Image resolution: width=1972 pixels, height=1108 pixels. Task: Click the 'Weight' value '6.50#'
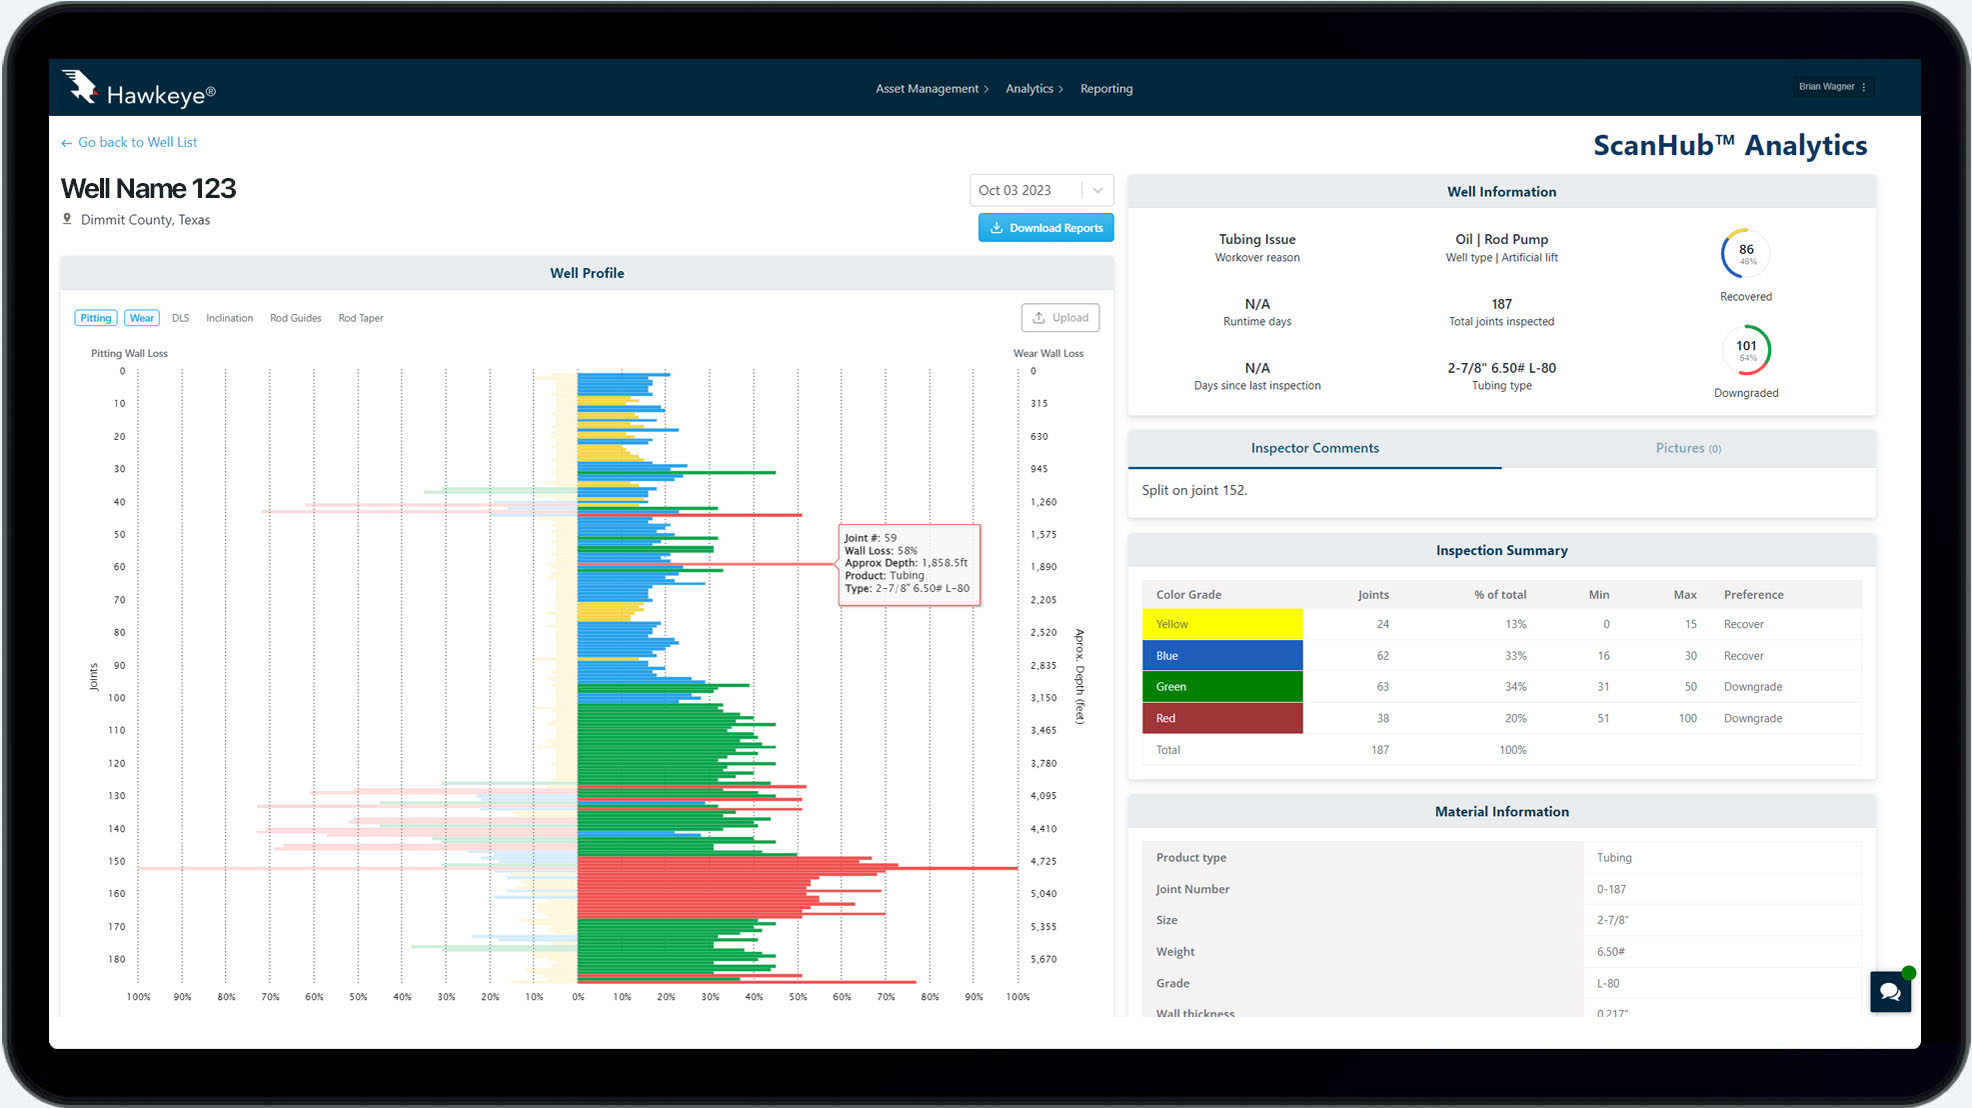point(1611,952)
